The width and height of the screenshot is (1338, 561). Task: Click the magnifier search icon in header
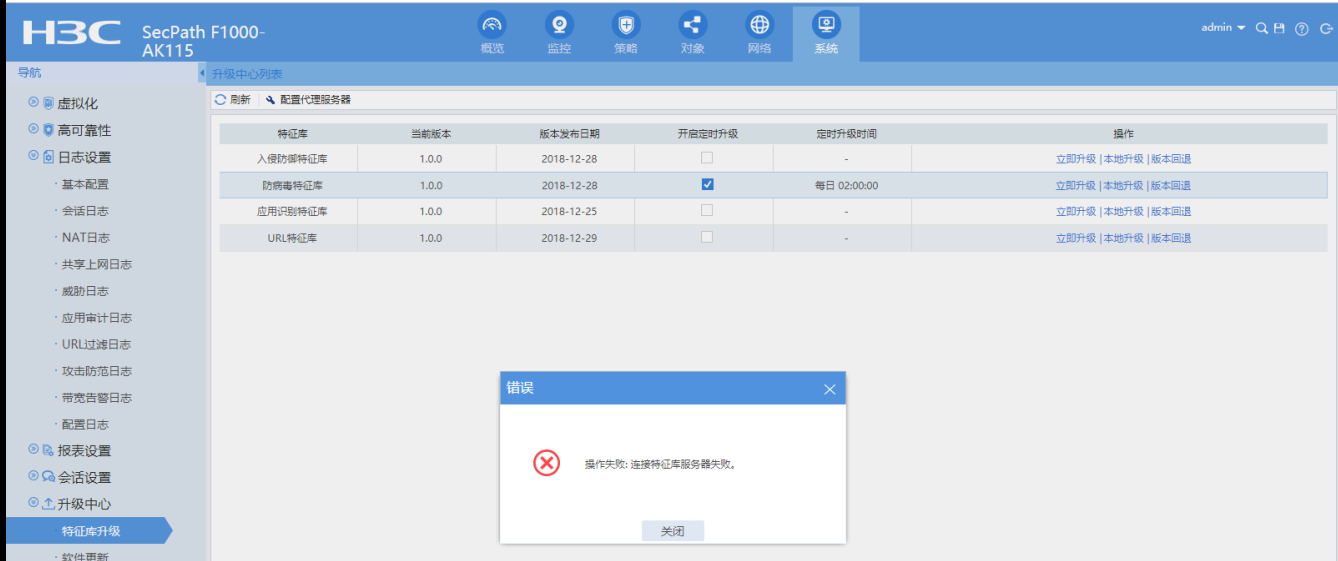1262,28
